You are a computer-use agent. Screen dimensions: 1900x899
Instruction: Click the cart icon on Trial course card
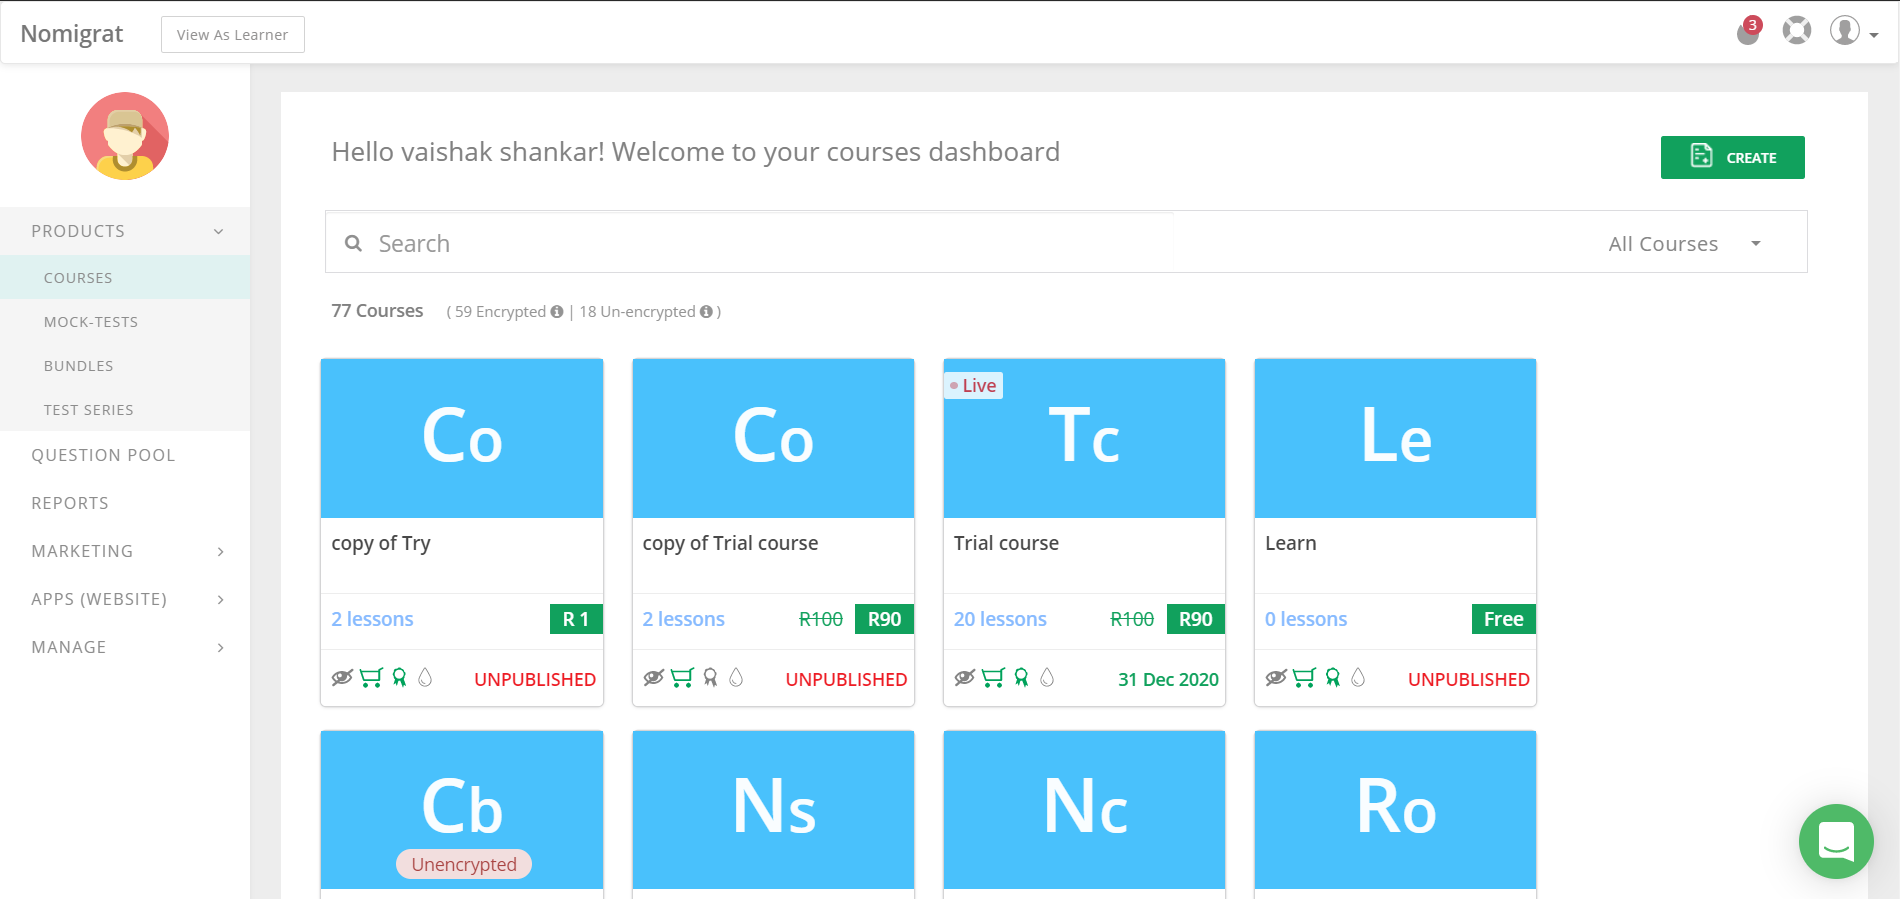click(993, 678)
